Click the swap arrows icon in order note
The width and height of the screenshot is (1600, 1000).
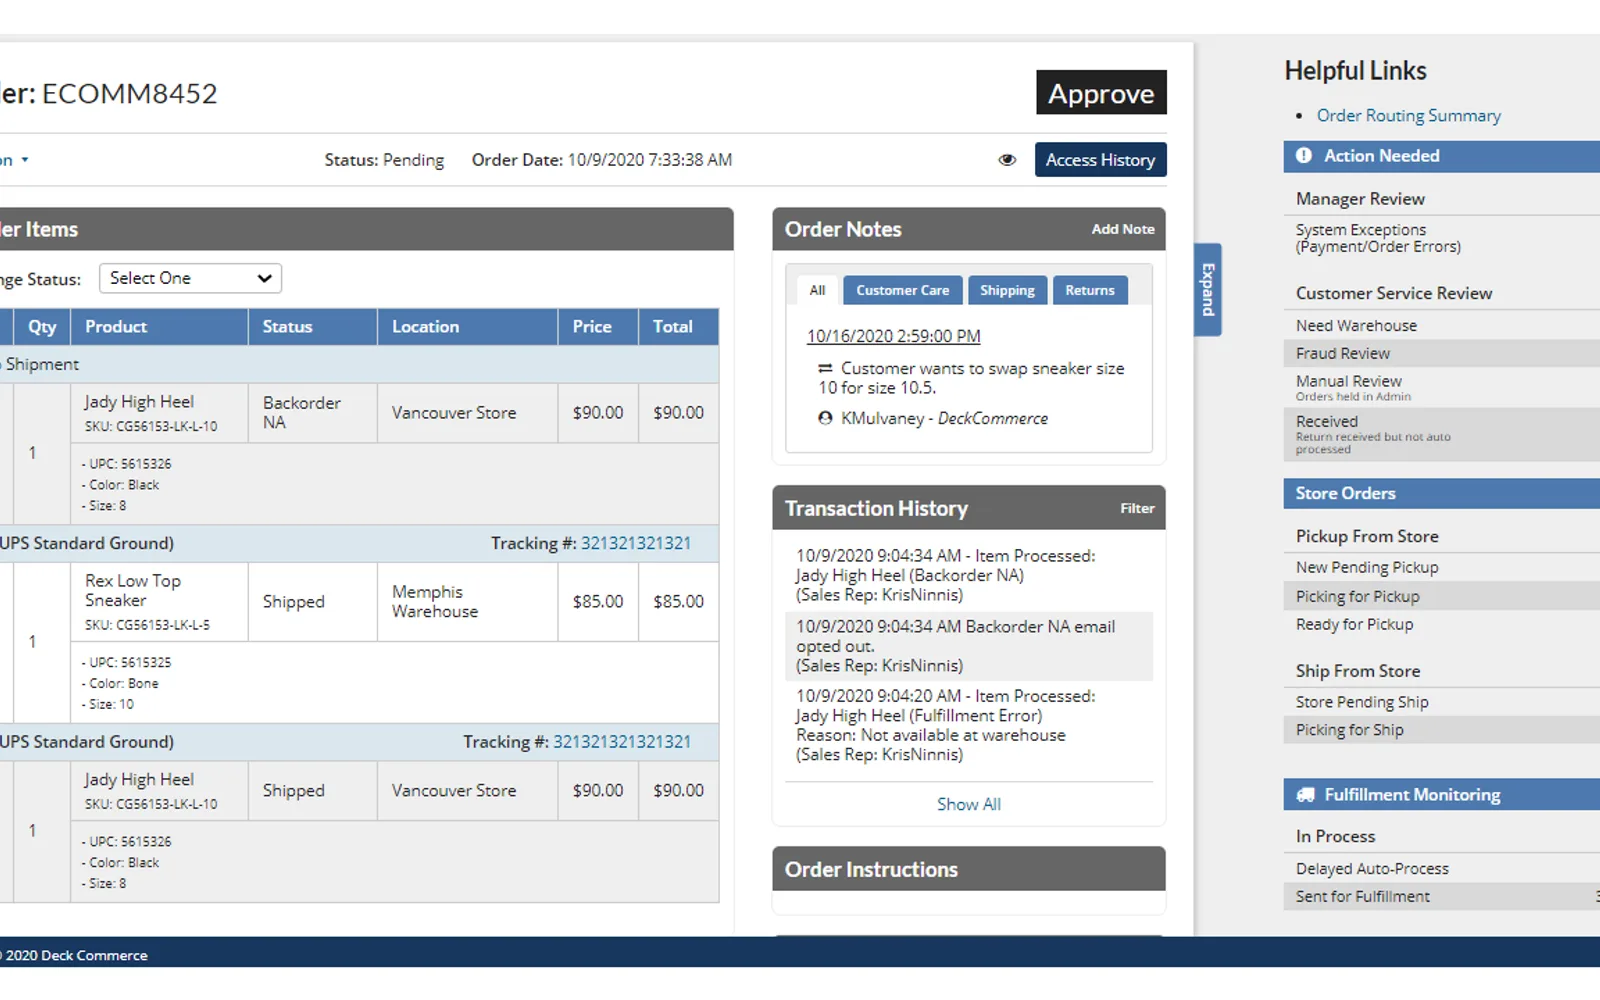(x=825, y=368)
